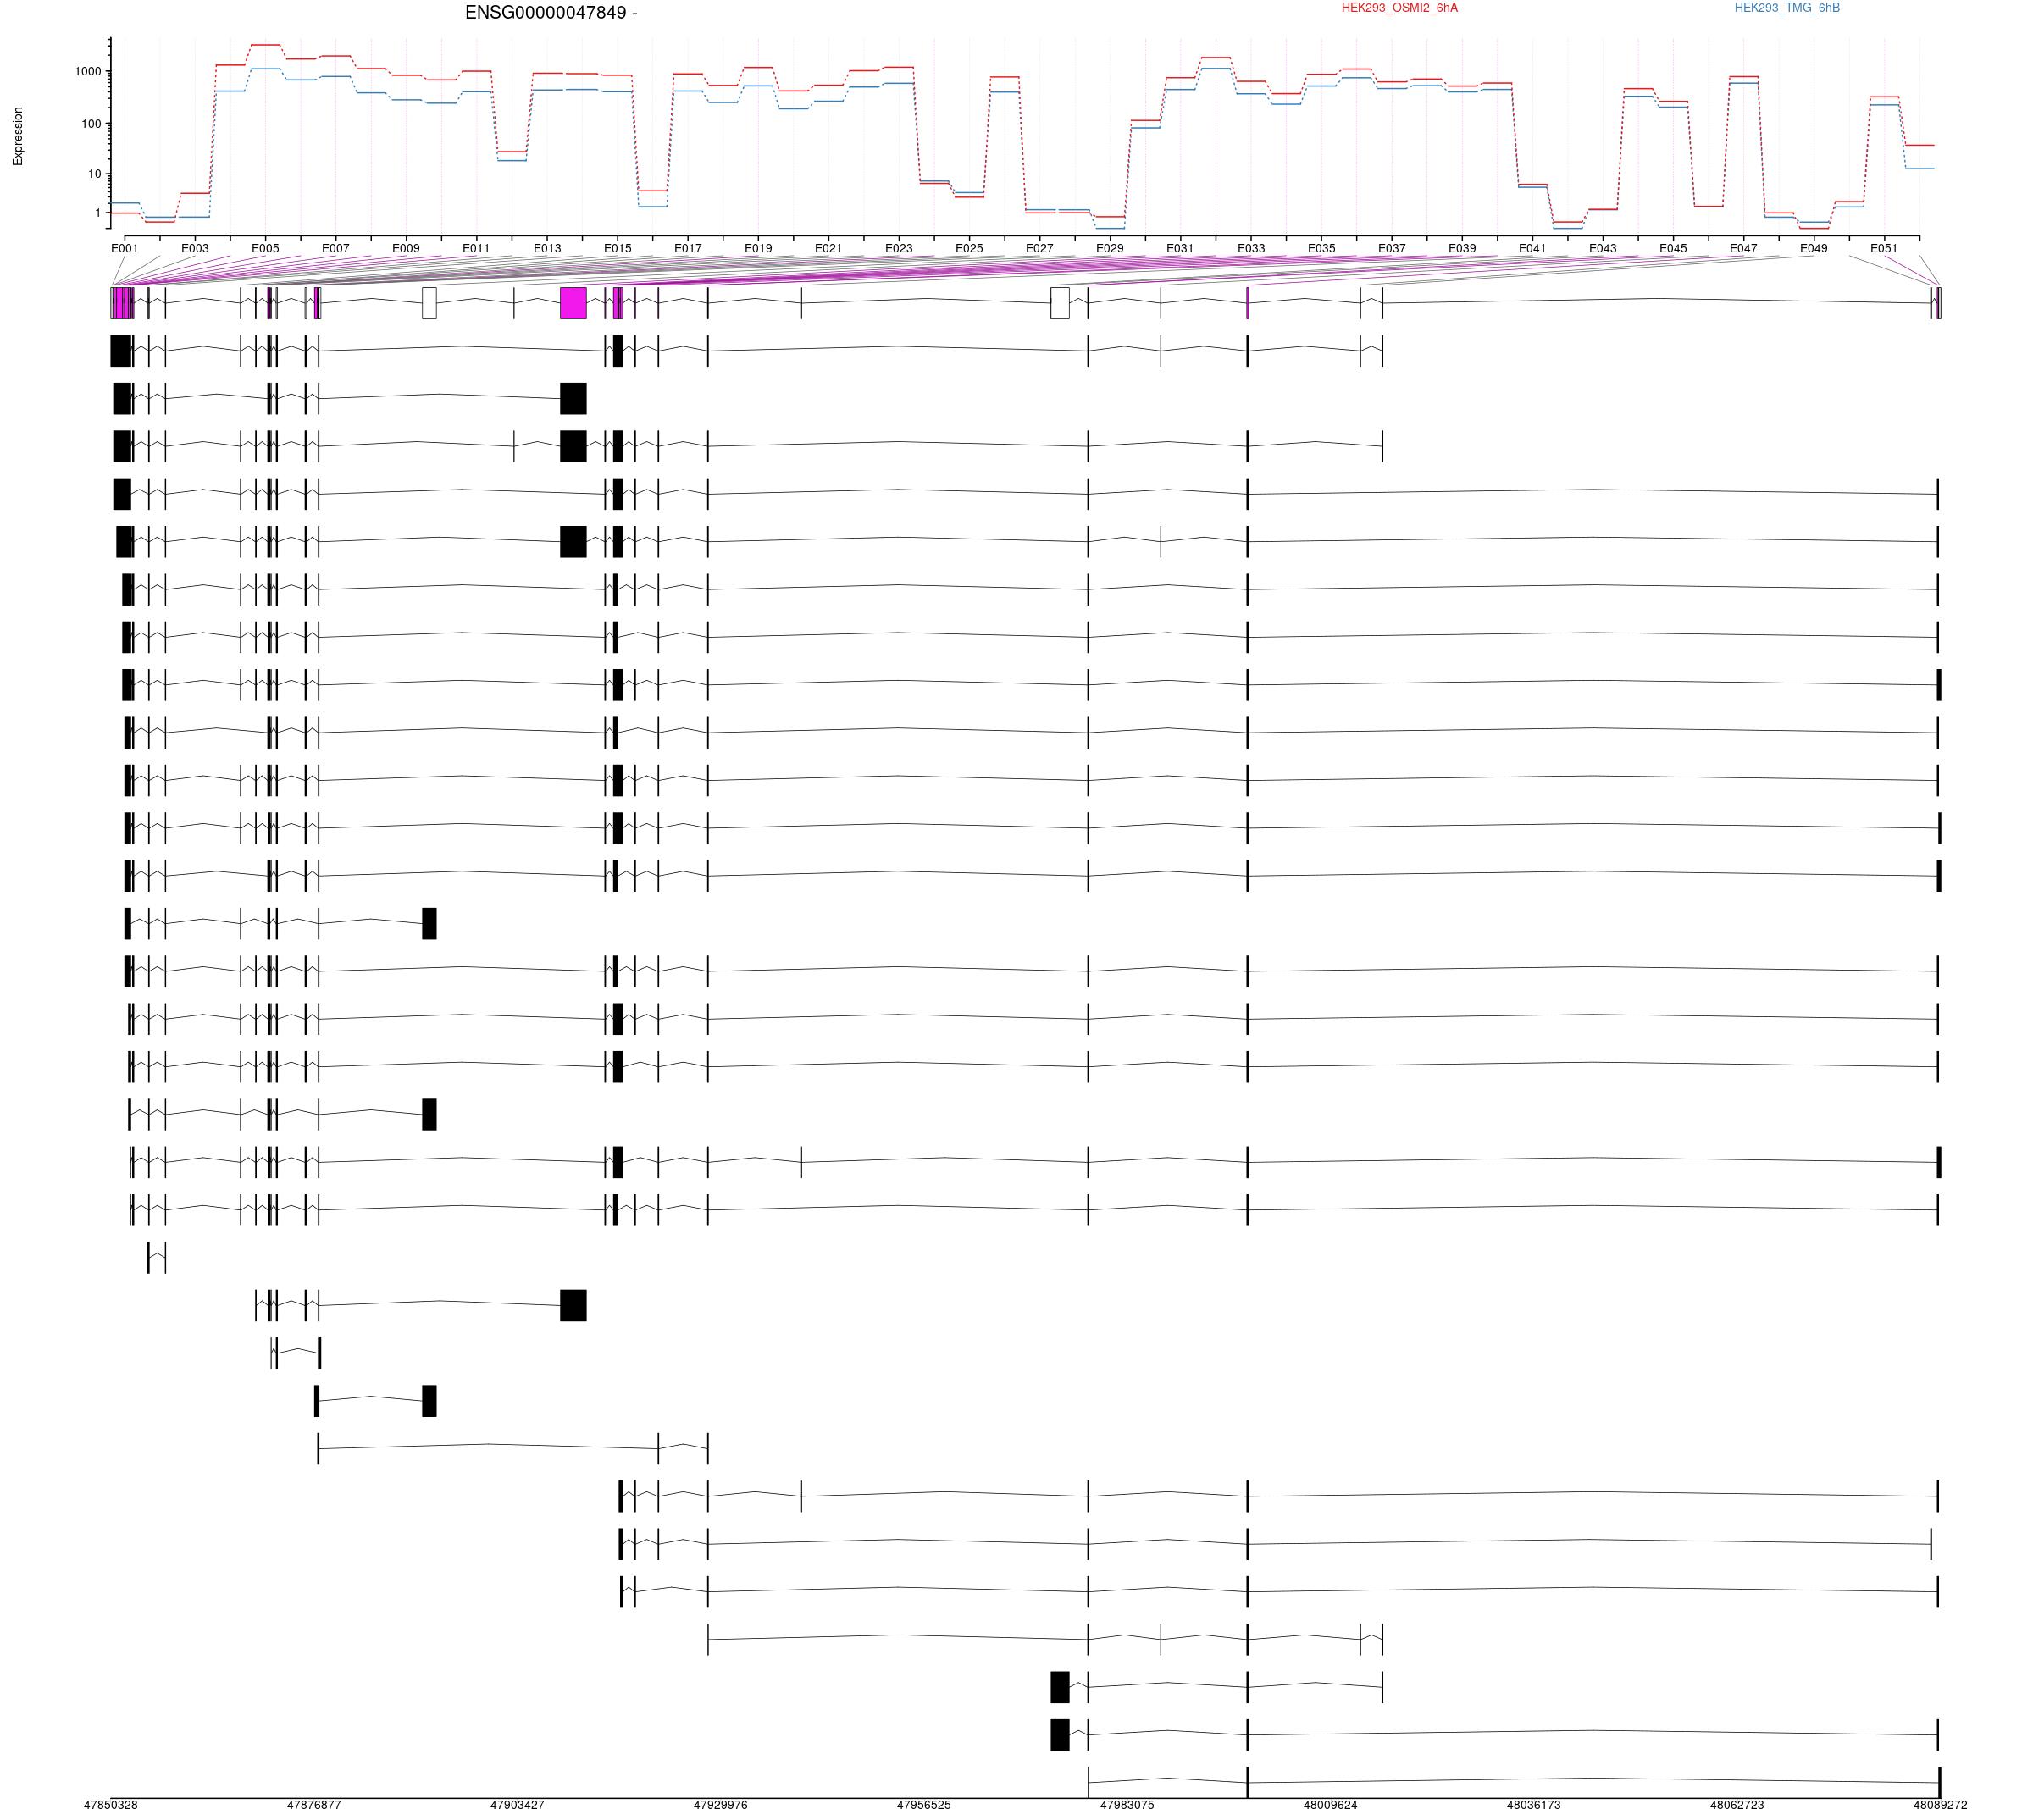The height and width of the screenshot is (1820, 2033).
Task: Click the exon bin label E043
Action: [1603, 248]
